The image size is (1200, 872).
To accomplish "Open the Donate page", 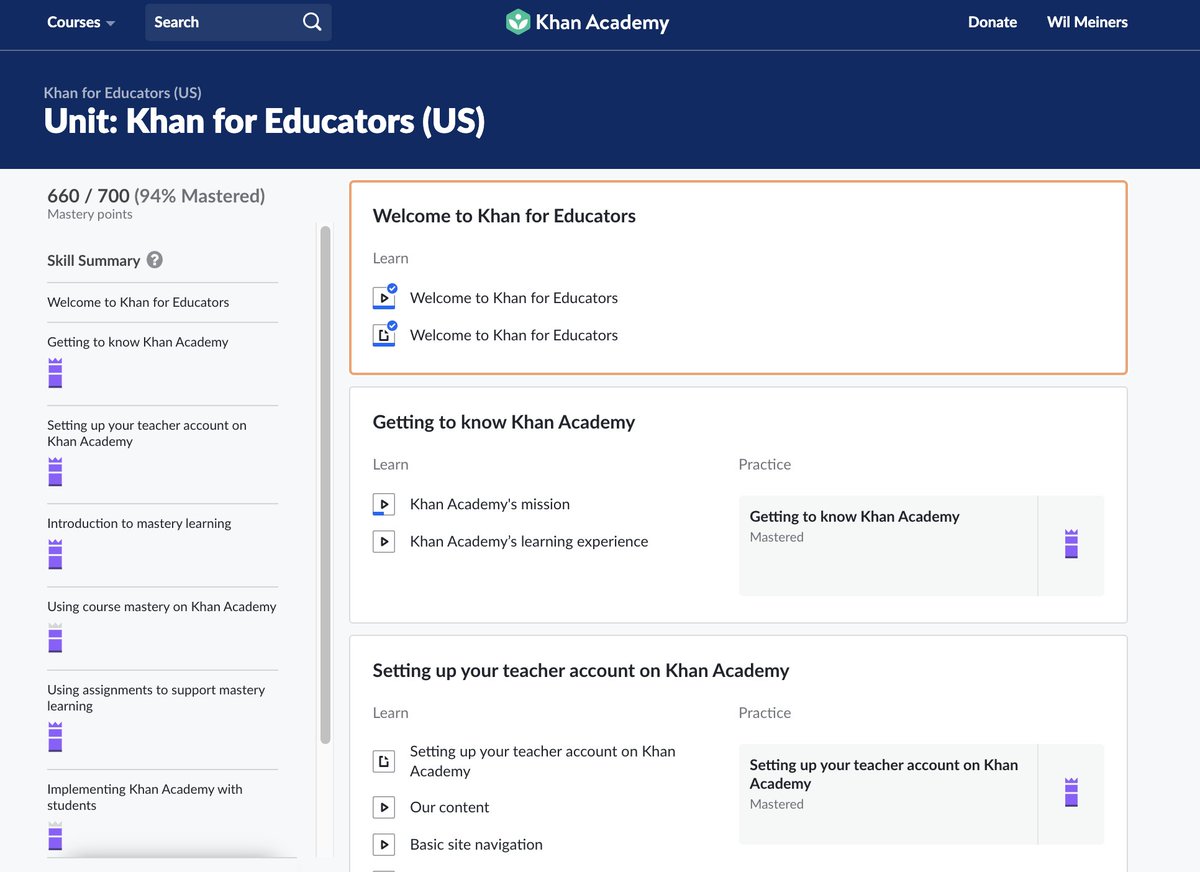I will click(992, 22).
